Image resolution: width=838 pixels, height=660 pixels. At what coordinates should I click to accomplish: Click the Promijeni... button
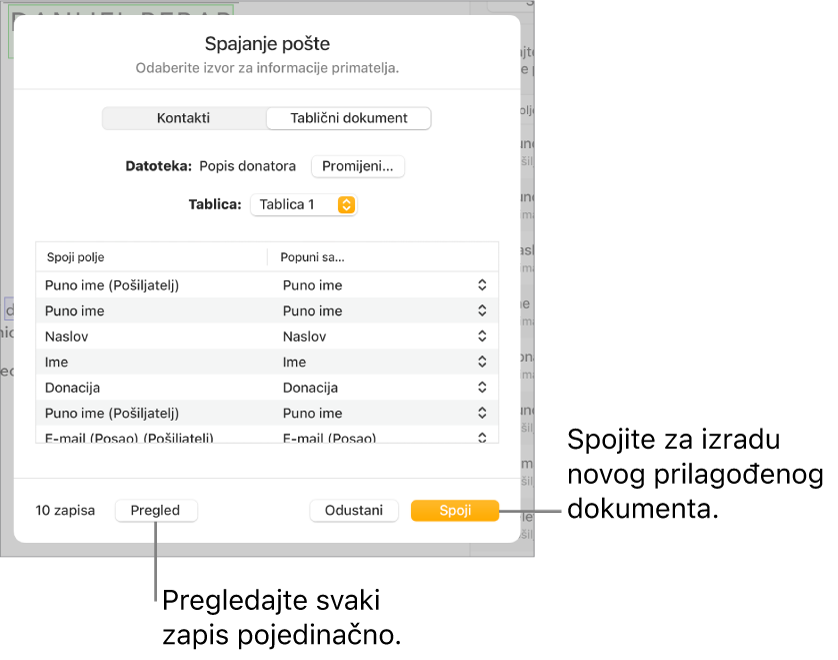358,166
